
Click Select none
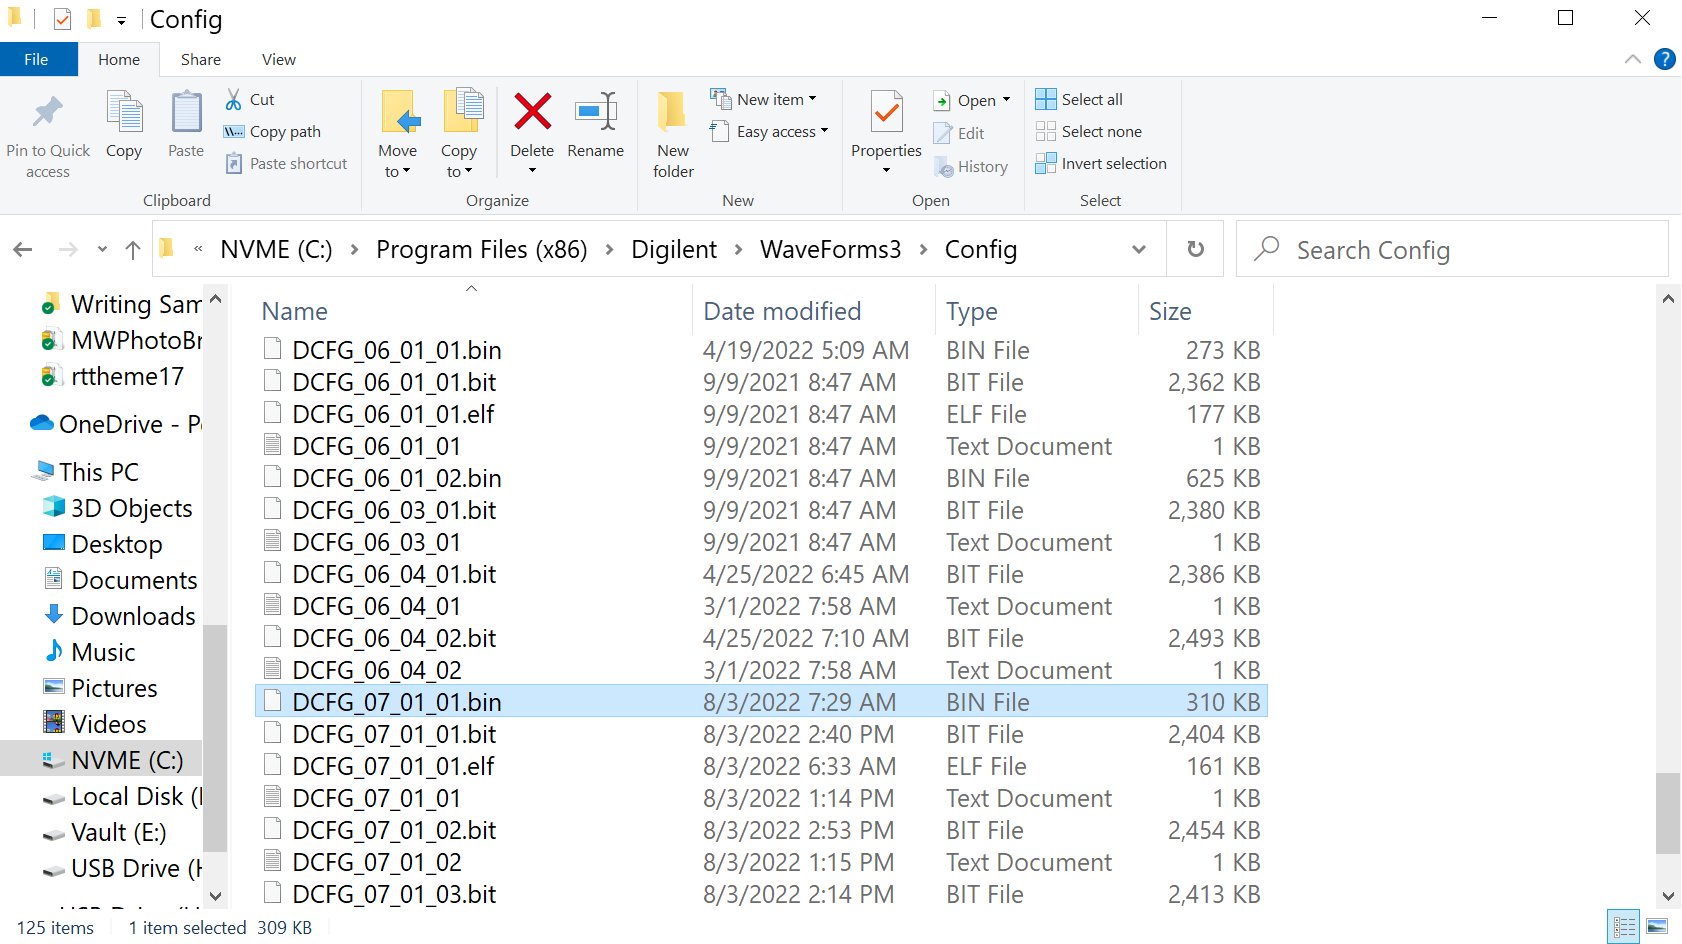[x=1088, y=131]
